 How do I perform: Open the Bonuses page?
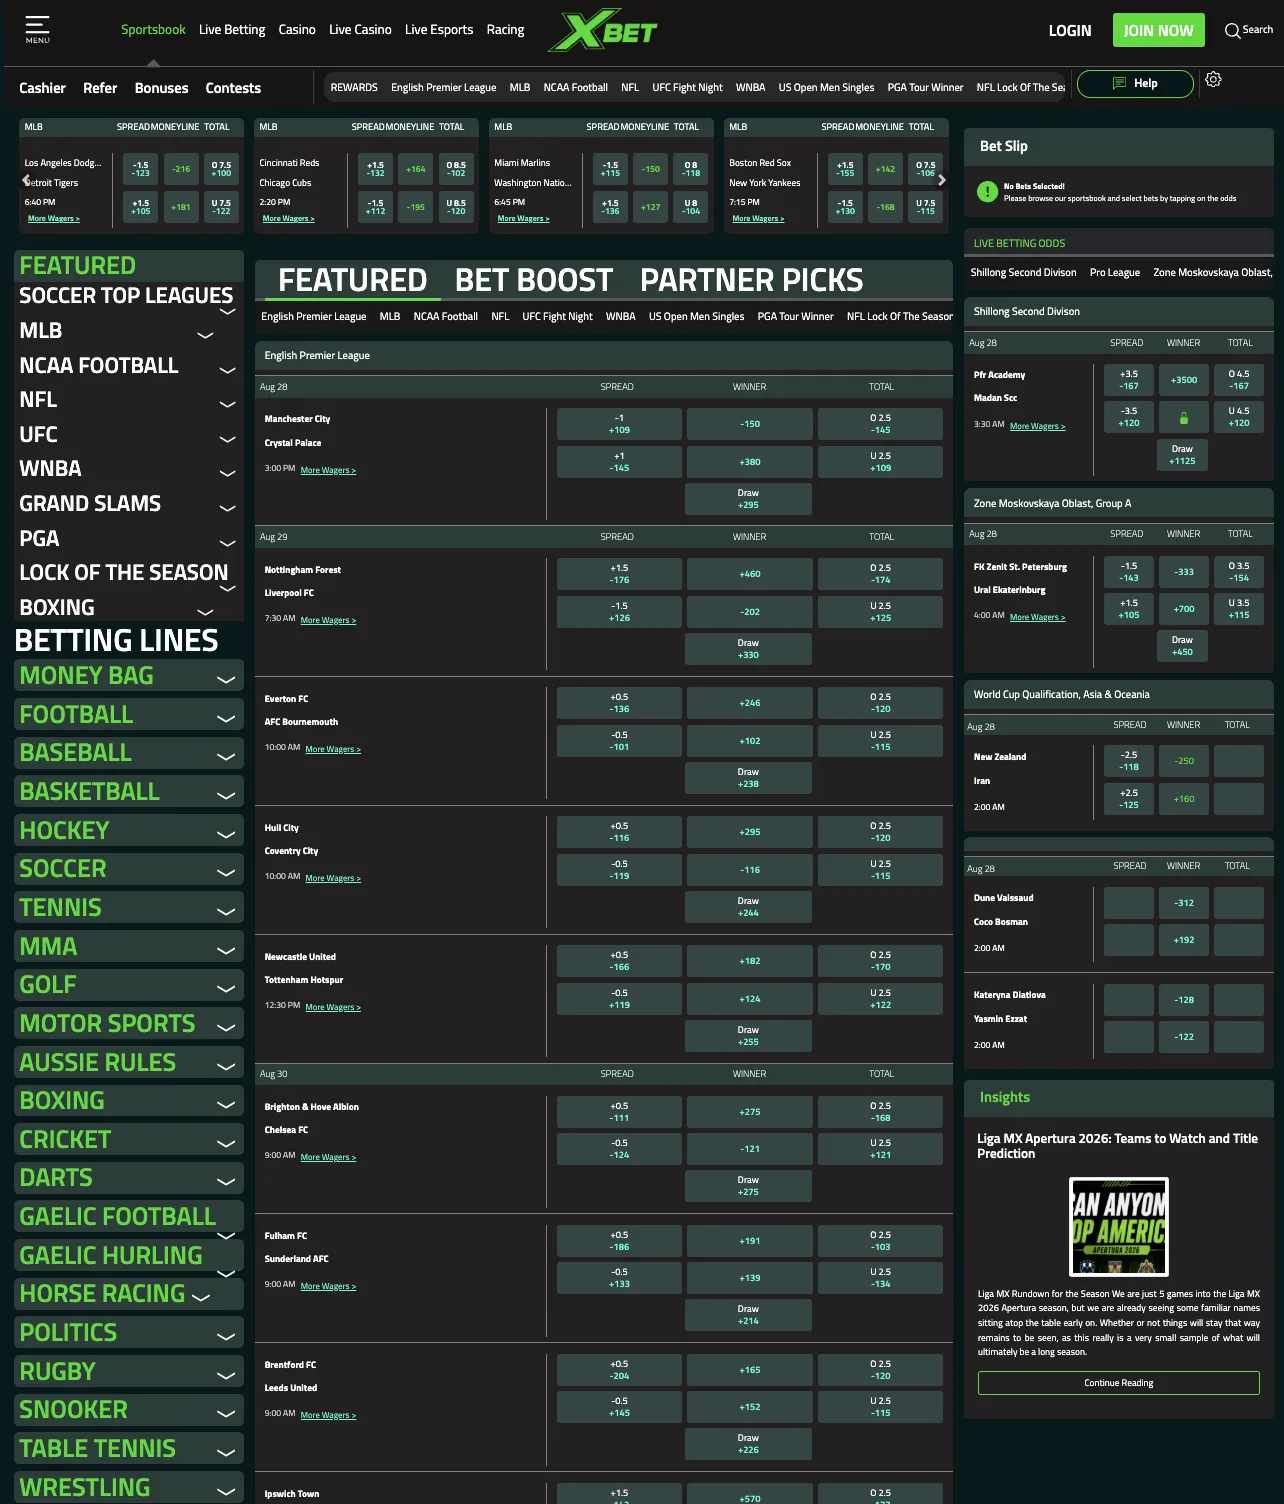coord(161,88)
